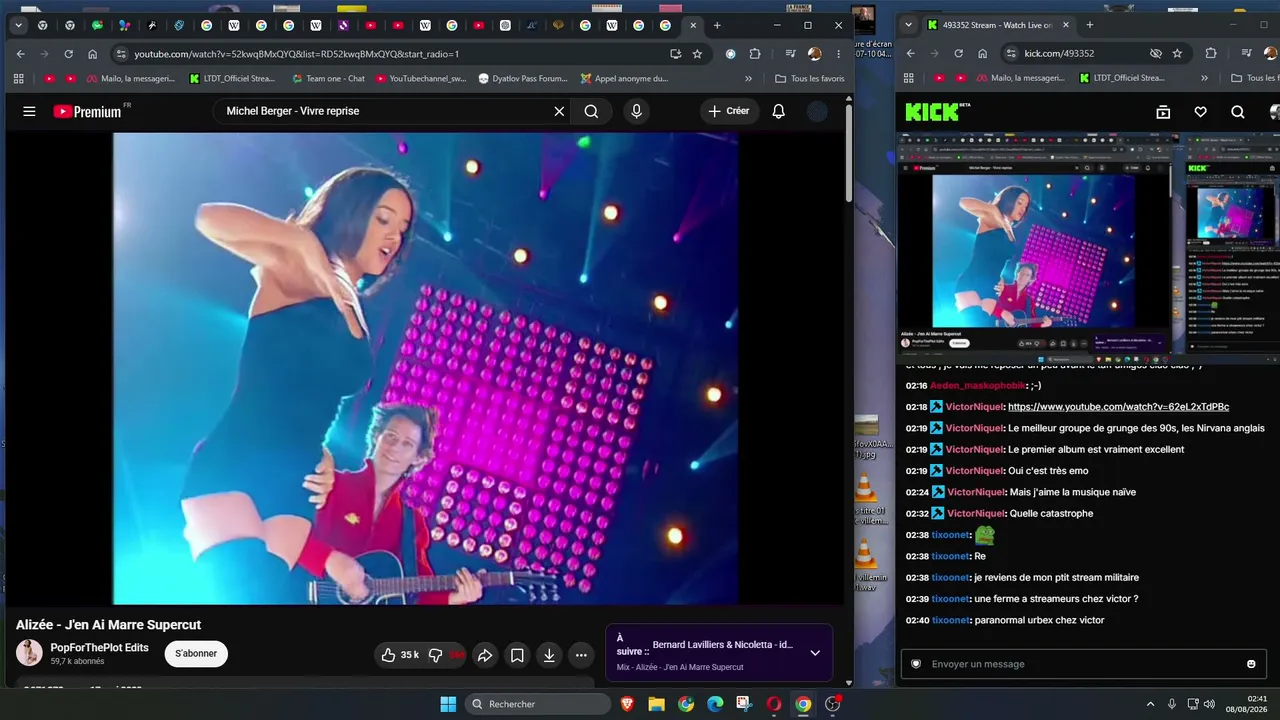This screenshot has height=720, width=1280.
Task: Open the YouTube account avatar menu
Action: pyautogui.click(x=817, y=111)
